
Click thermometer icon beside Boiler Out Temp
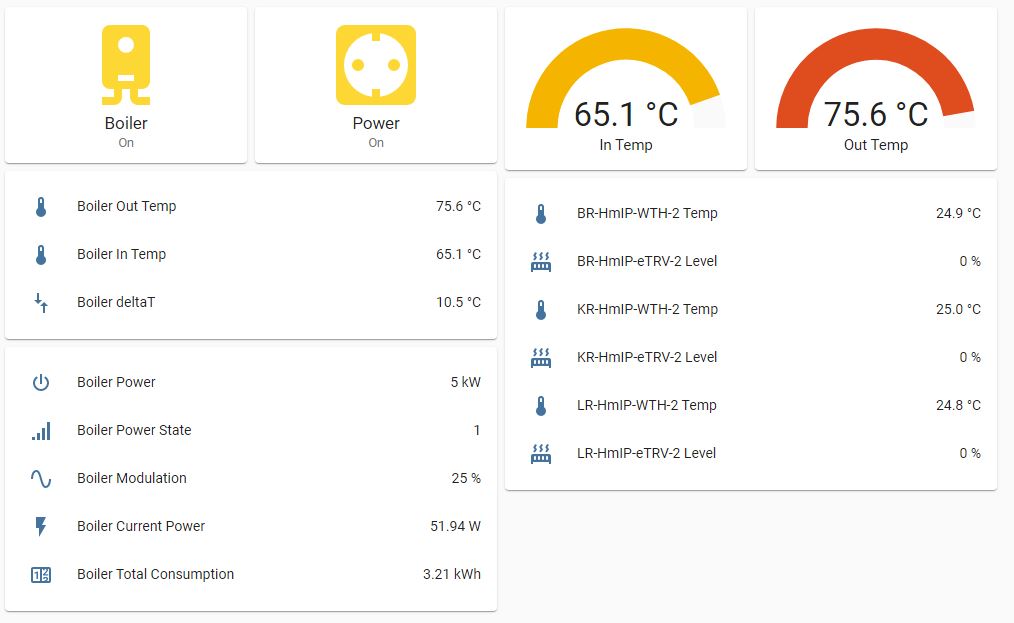click(41, 207)
